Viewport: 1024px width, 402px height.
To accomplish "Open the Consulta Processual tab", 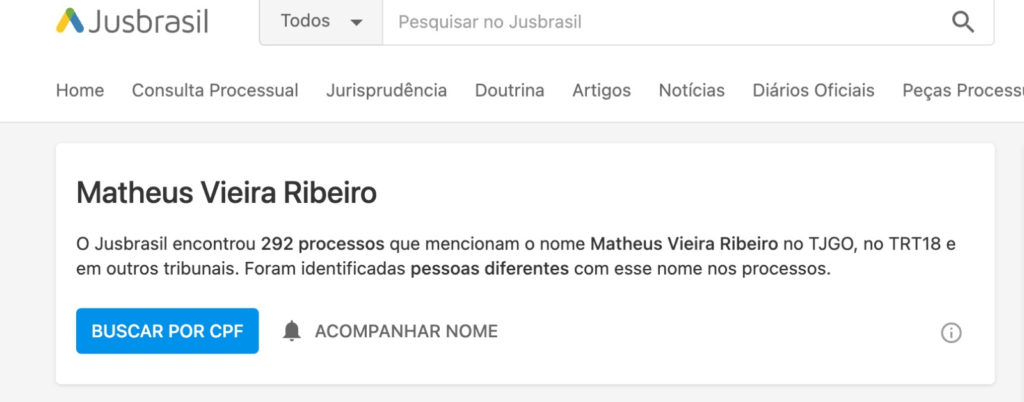I will [215, 90].
